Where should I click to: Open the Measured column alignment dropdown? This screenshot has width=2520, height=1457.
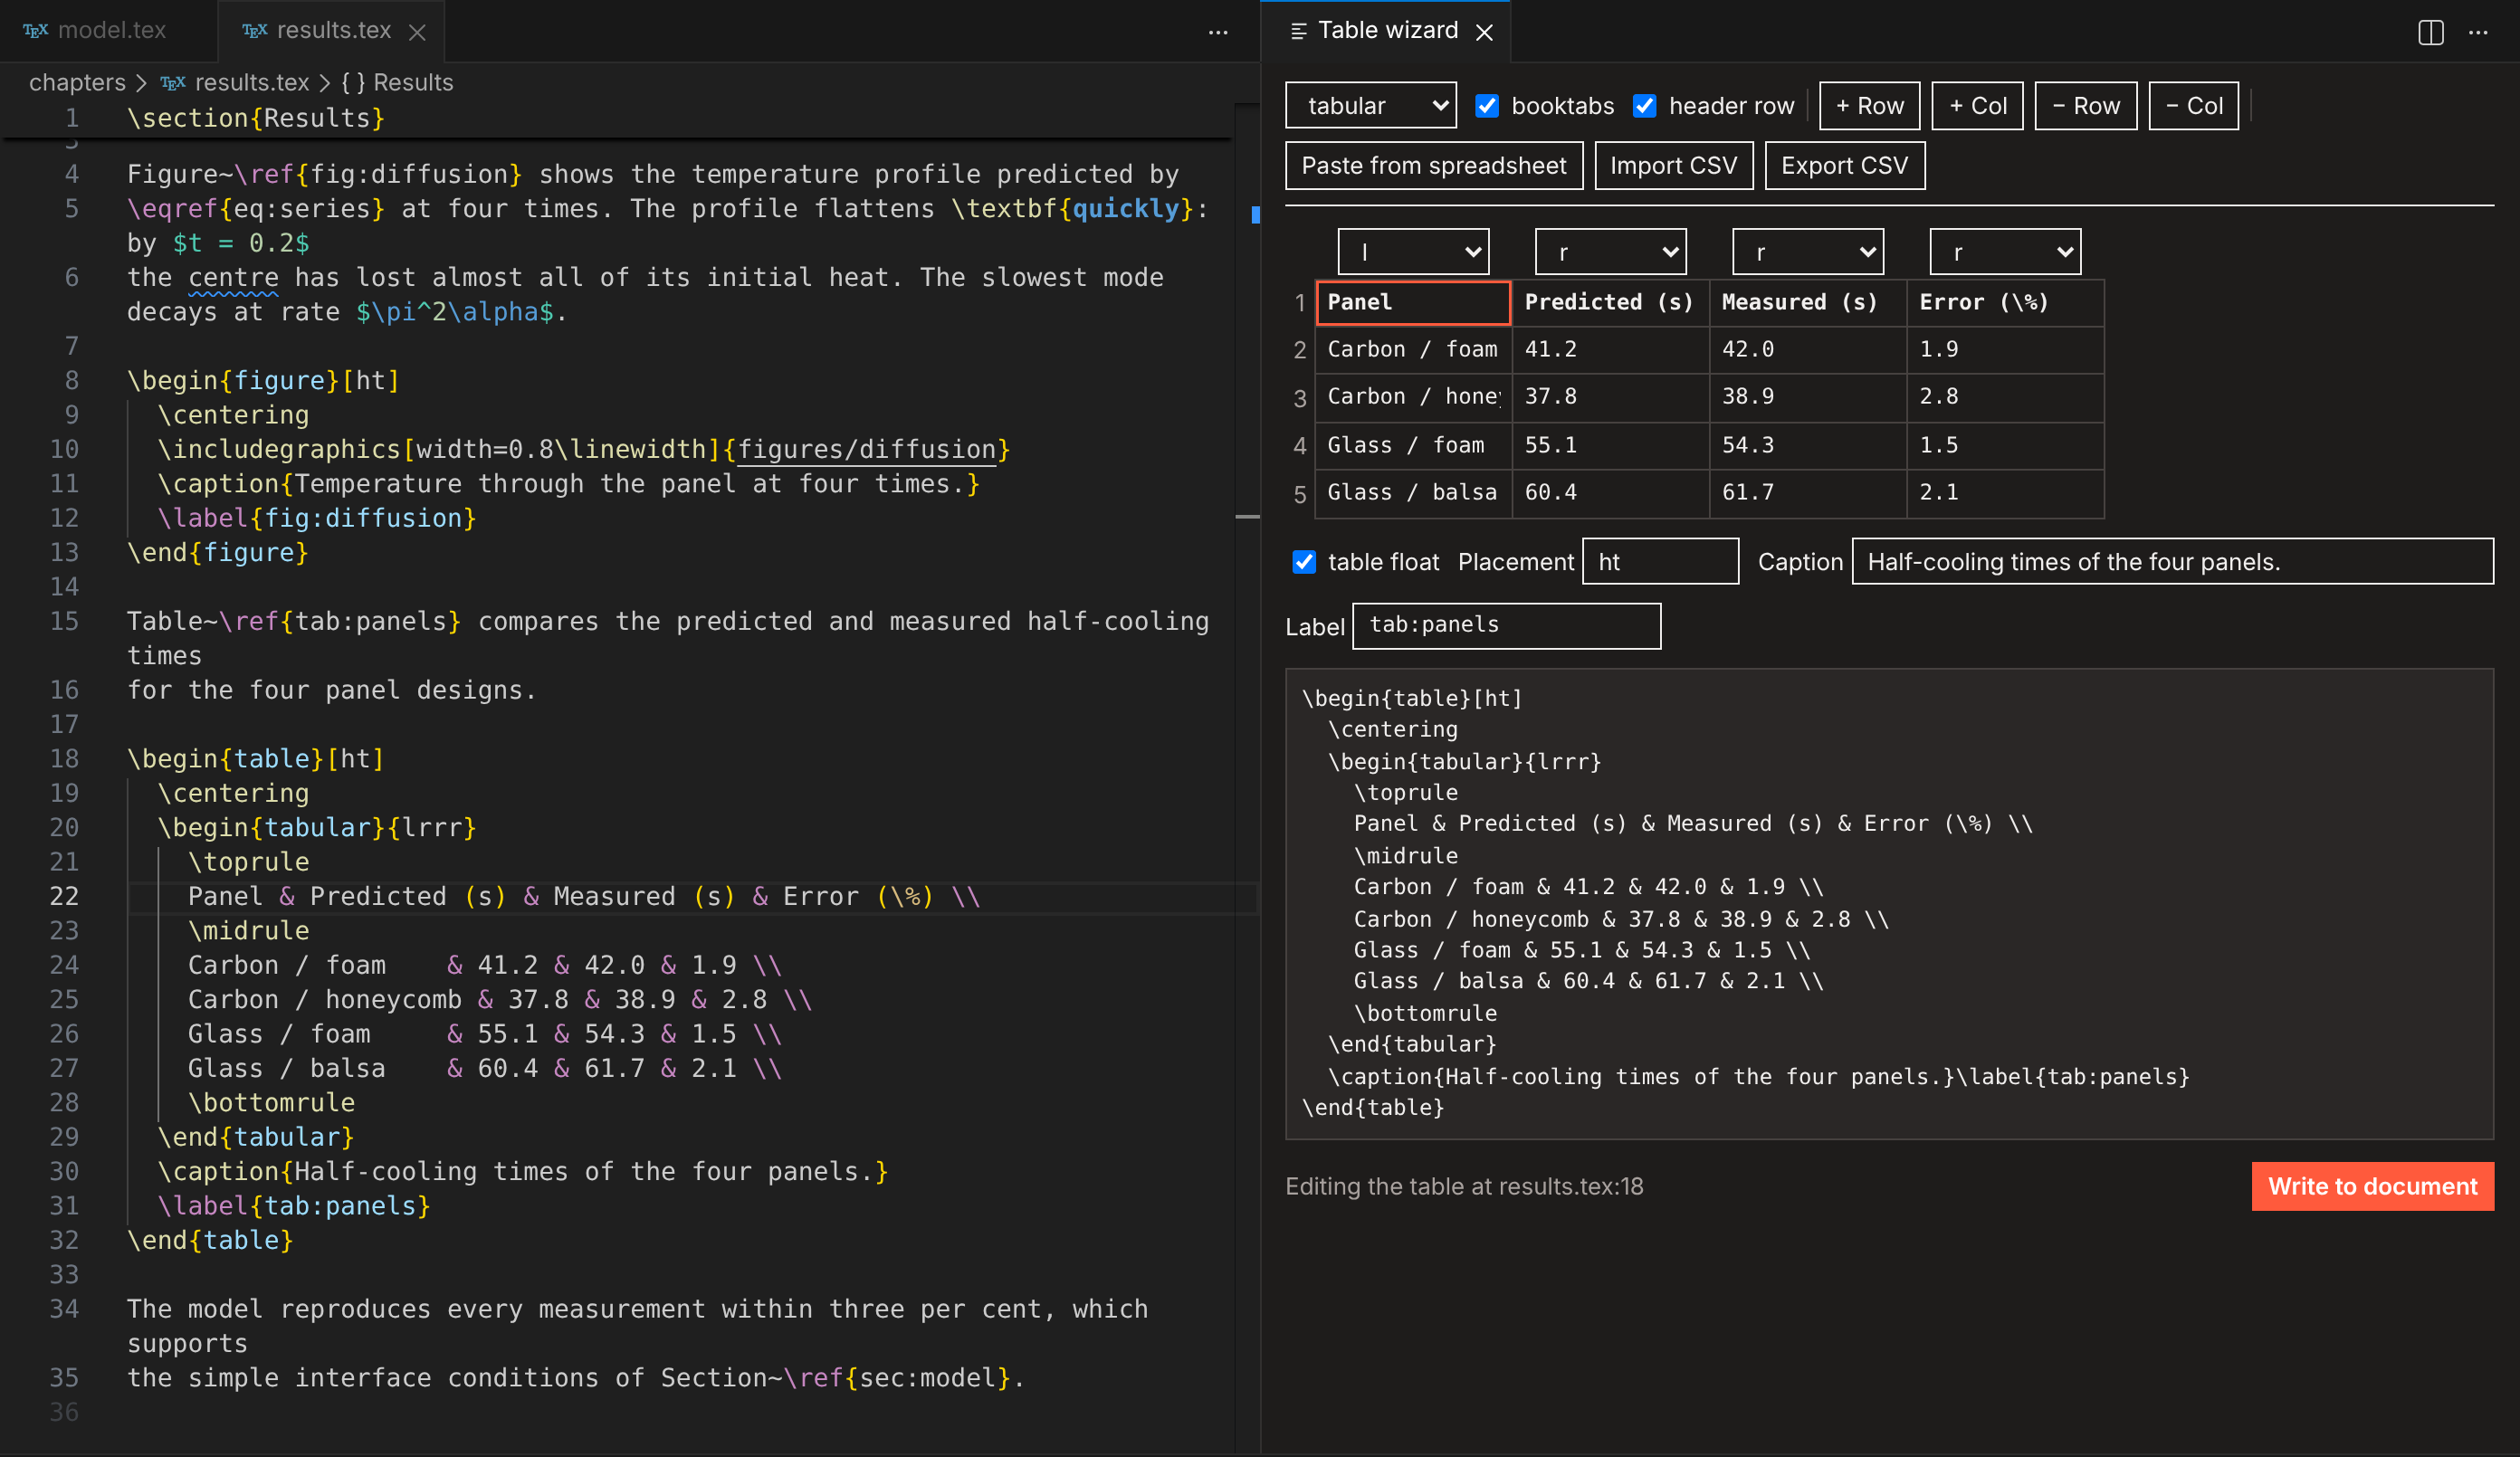pyautogui.click(x=1807, y=252)
